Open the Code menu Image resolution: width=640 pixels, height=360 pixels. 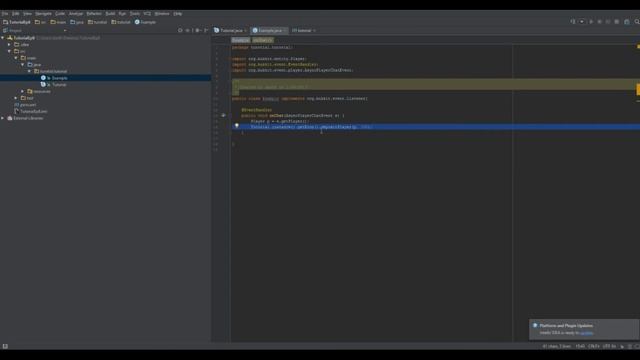tap(60, 13)
